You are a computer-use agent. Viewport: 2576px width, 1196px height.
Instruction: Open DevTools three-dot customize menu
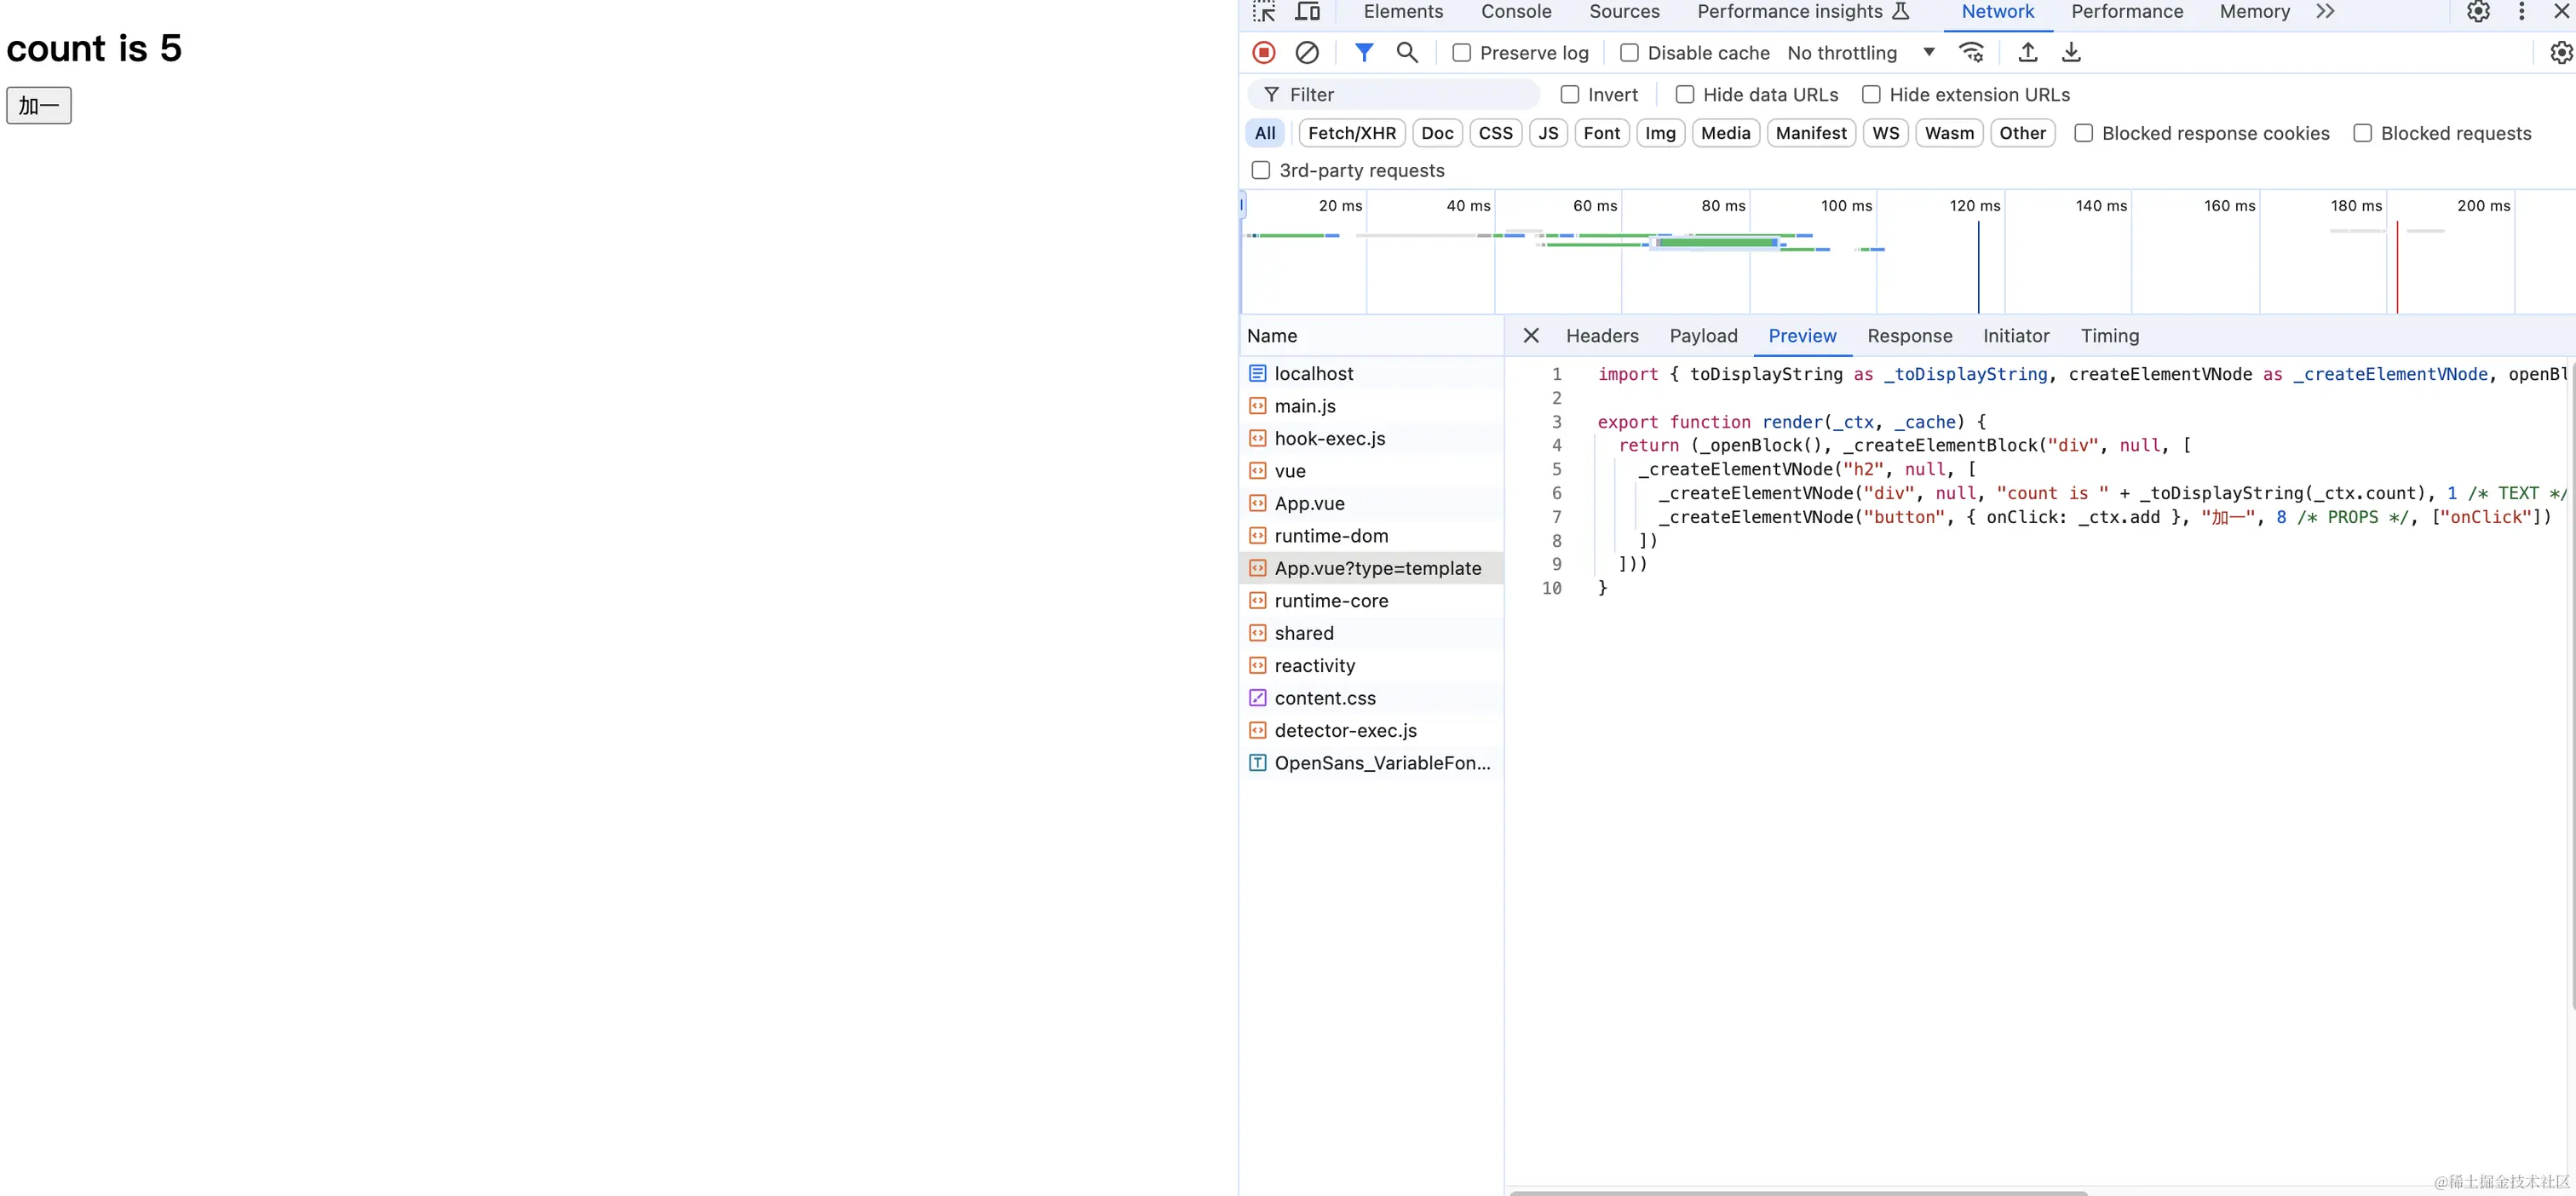click(x=2522, y=12)
